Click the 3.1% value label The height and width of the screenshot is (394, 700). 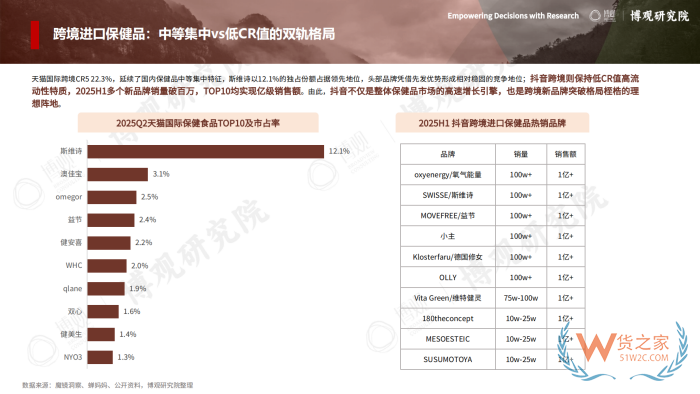[161, 174]
